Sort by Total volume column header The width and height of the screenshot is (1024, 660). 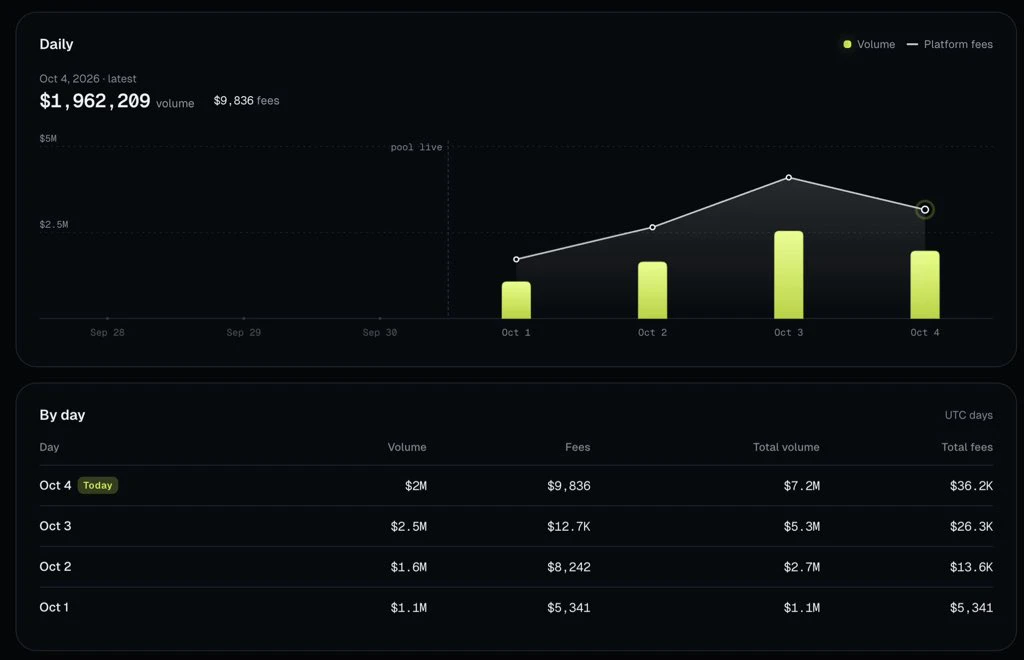tap(786, 447)
